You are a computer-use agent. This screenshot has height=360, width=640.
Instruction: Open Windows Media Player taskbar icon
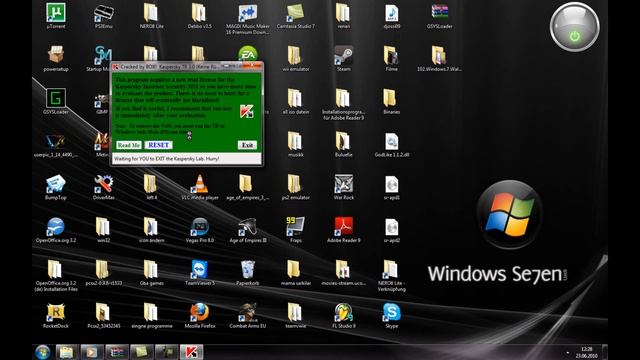point(91,352)
